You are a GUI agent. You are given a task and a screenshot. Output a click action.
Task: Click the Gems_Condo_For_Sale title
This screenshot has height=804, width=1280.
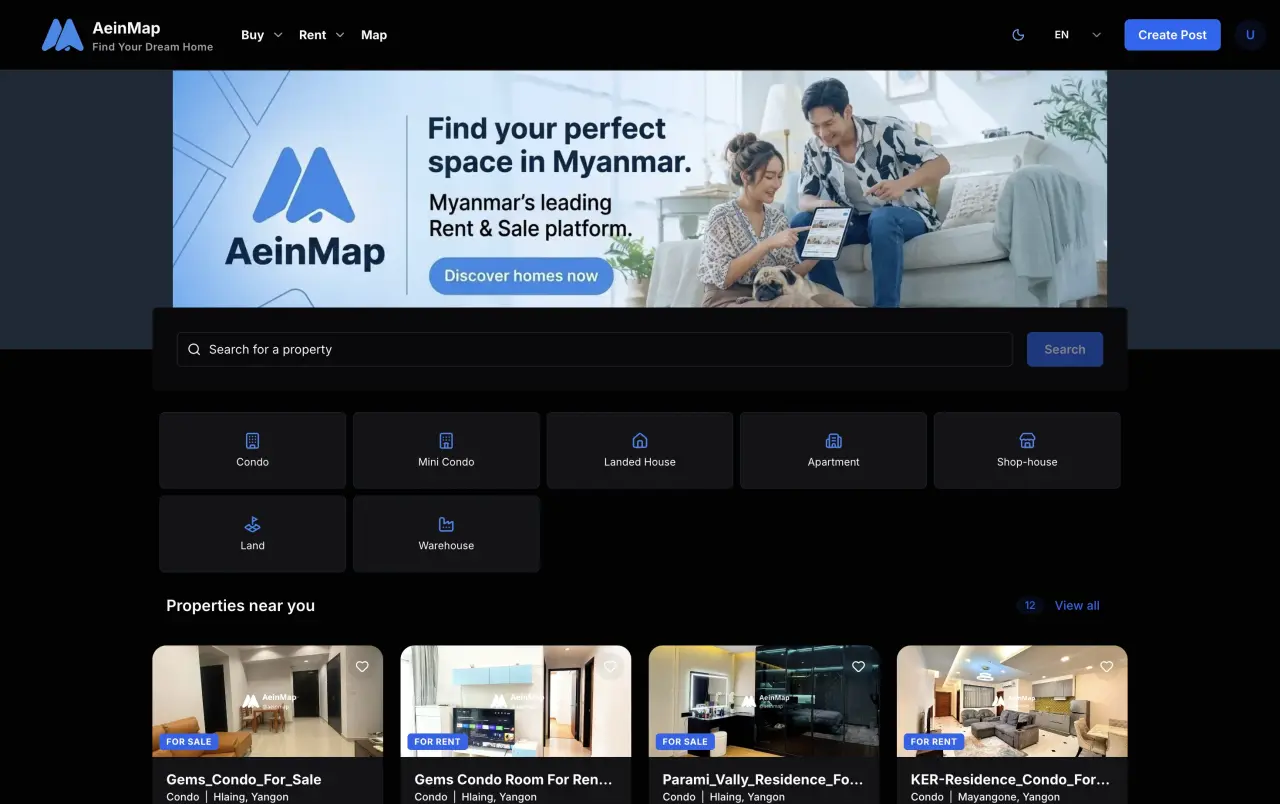click(x=244, y=779)
